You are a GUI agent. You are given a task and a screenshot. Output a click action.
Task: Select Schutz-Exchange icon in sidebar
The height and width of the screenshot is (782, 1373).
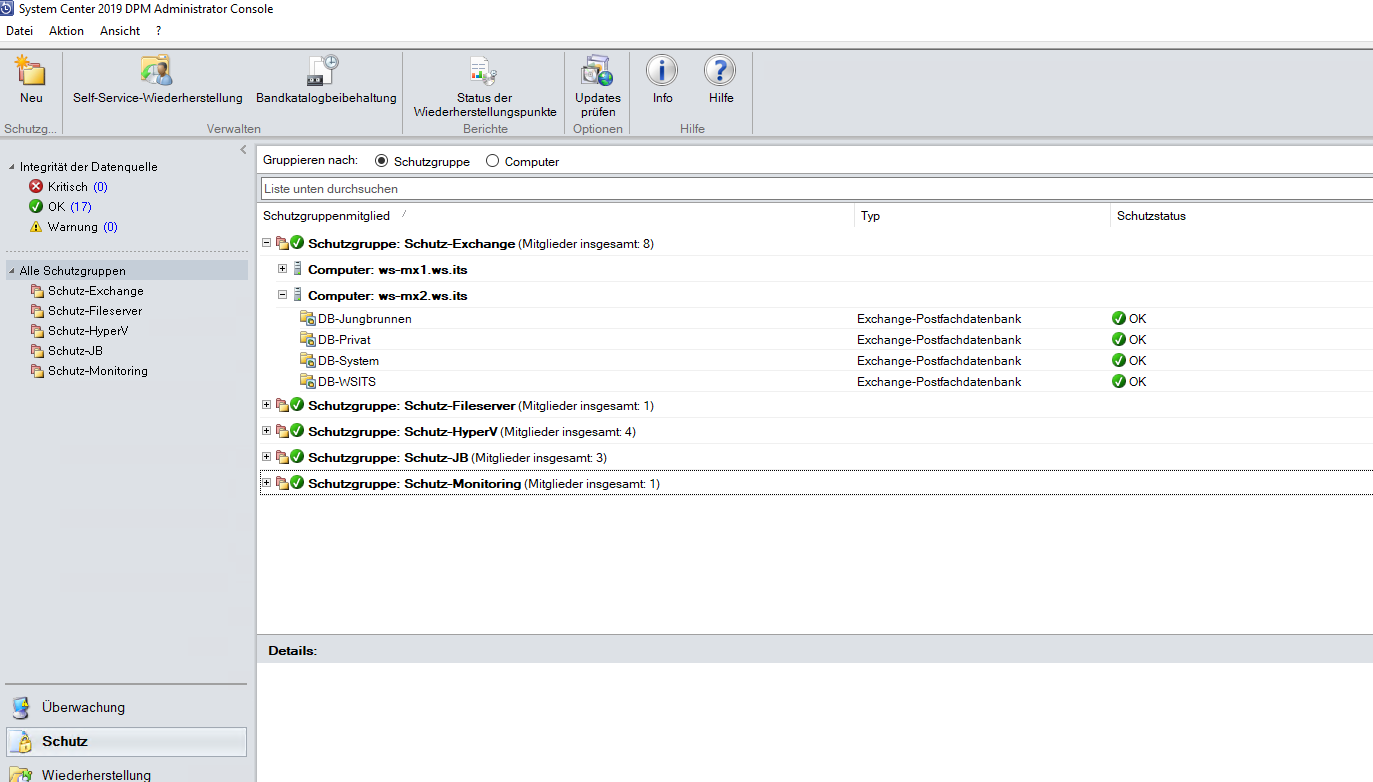38,291
